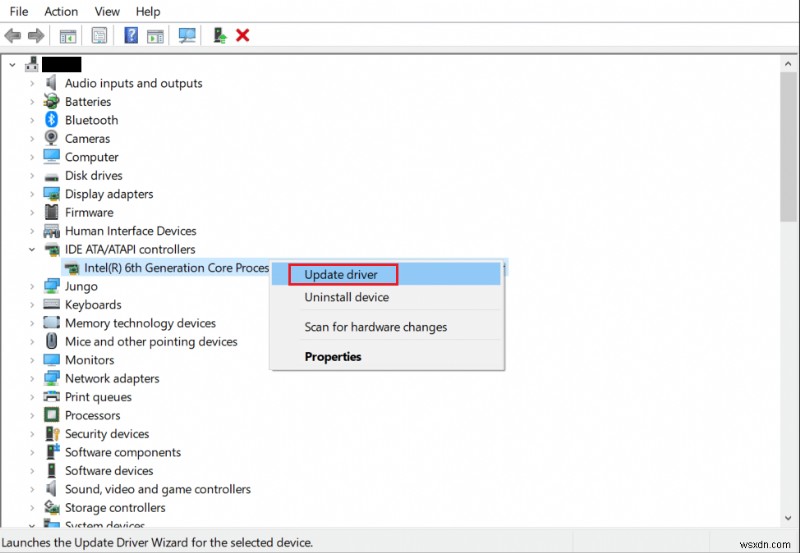Open the Action menu
This screenshot has width=800, height=553.
pyautogui.click(x=61, y=11)
